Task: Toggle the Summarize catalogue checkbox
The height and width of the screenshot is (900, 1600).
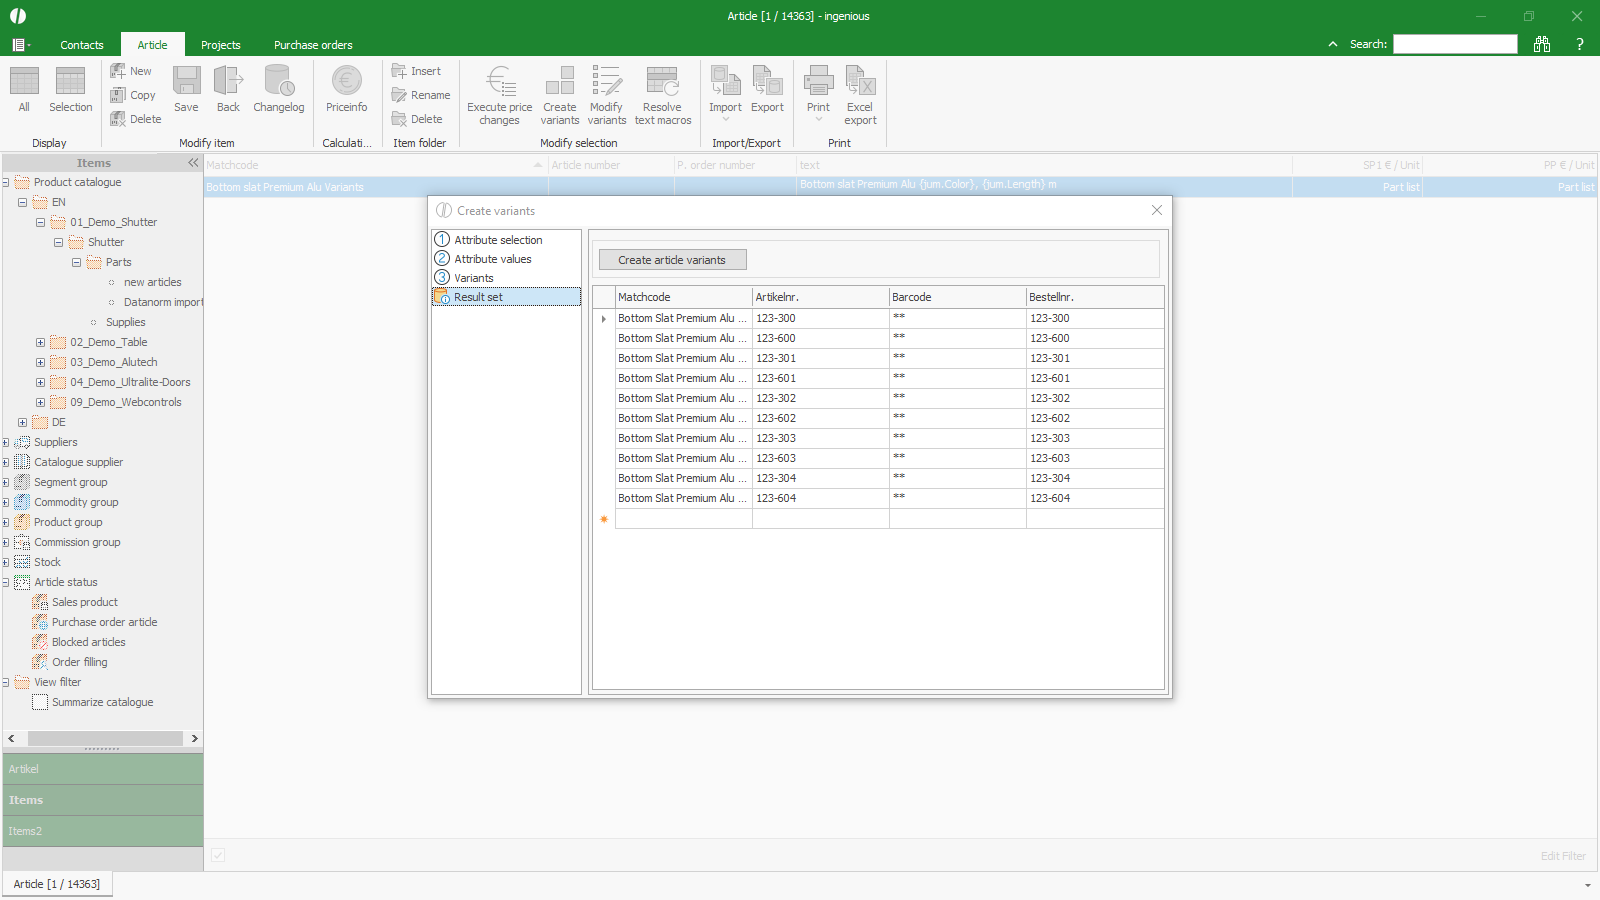Action: [x=40, y=702]
